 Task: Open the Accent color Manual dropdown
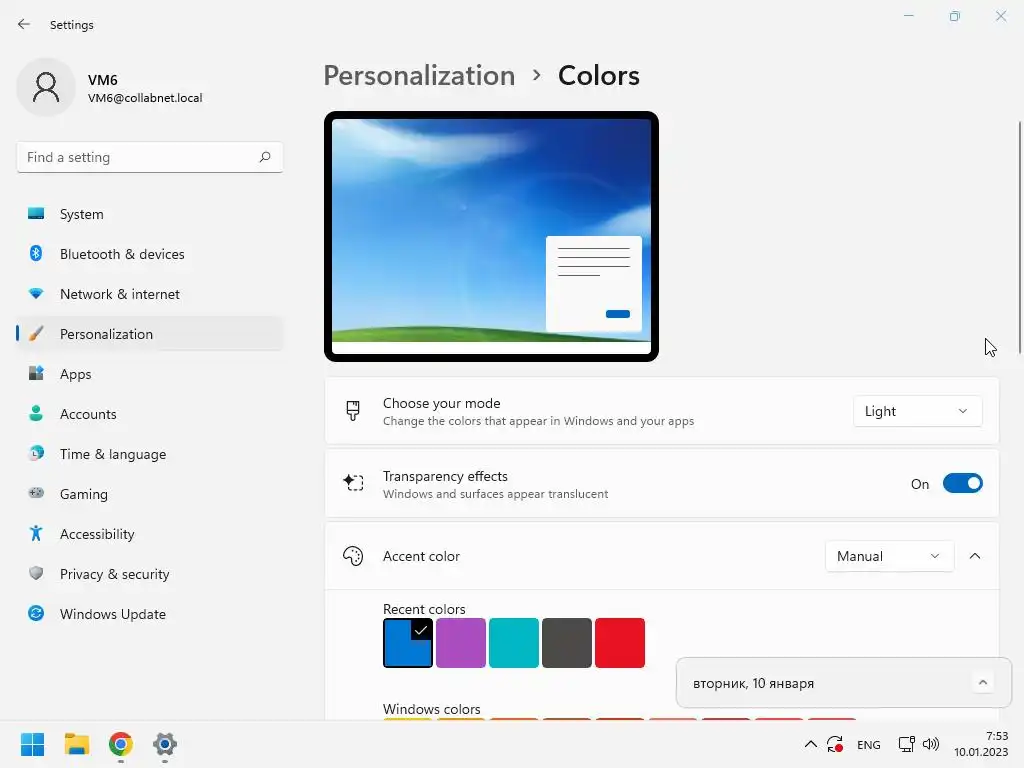[889, 556]
